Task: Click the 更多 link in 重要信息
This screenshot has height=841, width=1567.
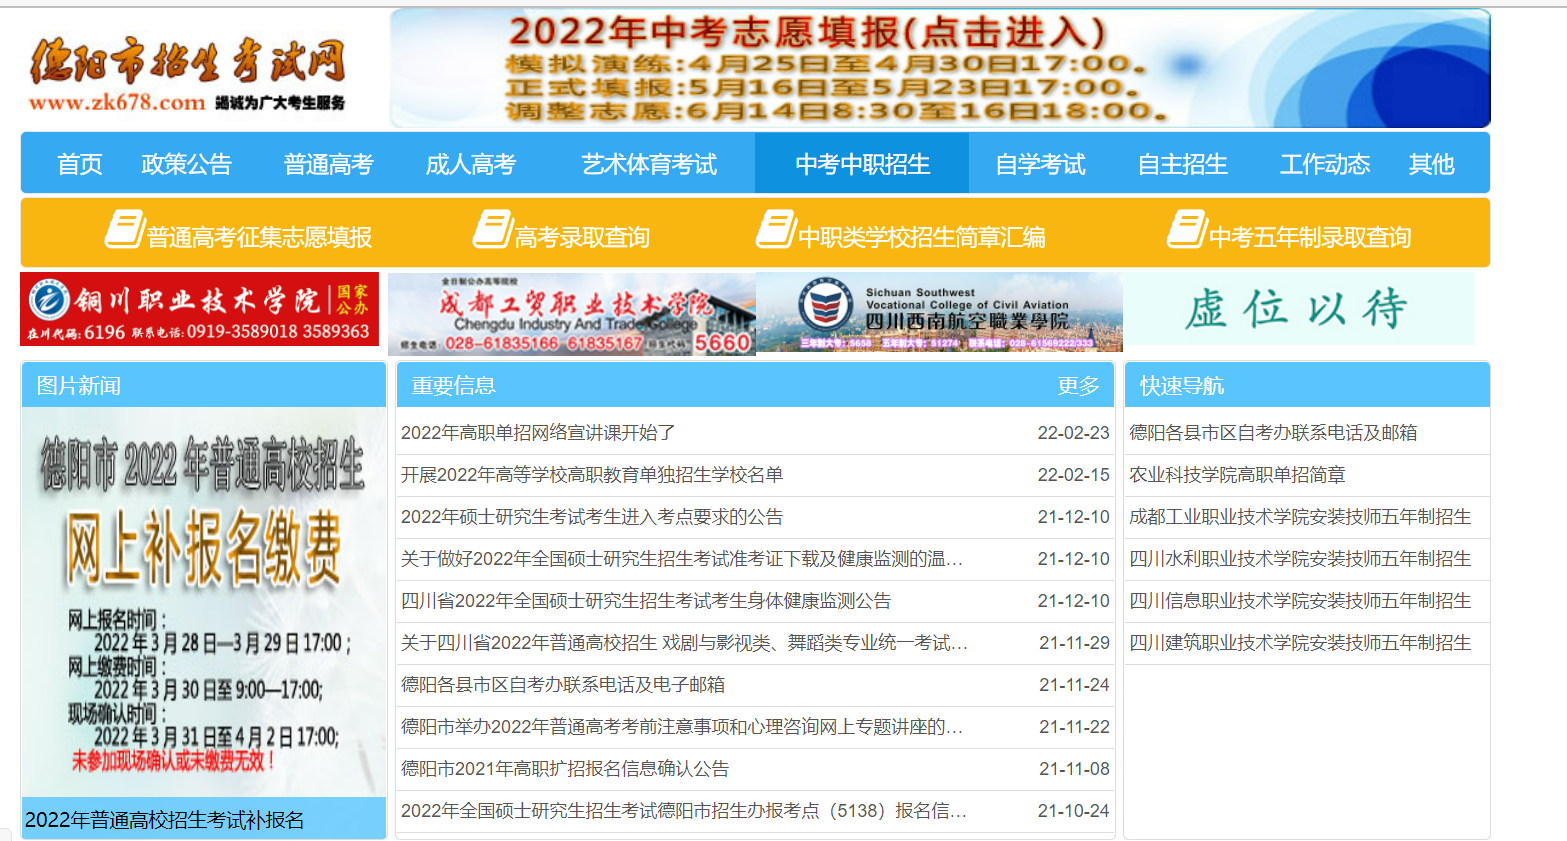Action: coord(1078,386)
